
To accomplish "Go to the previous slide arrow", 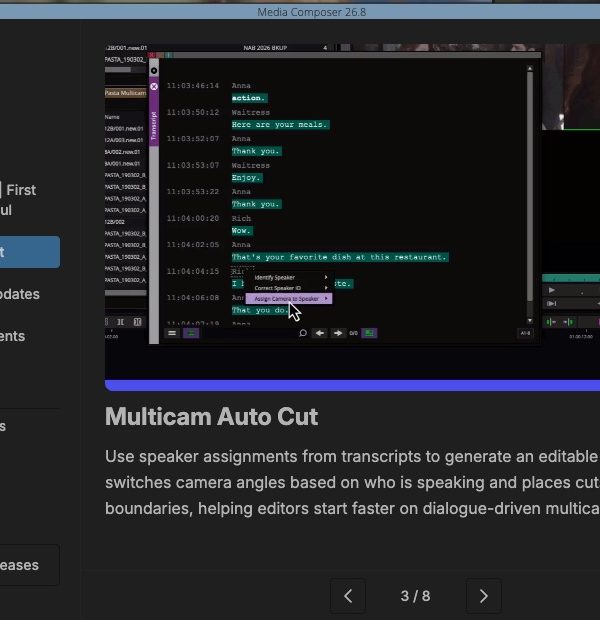I will coord(348,595).
